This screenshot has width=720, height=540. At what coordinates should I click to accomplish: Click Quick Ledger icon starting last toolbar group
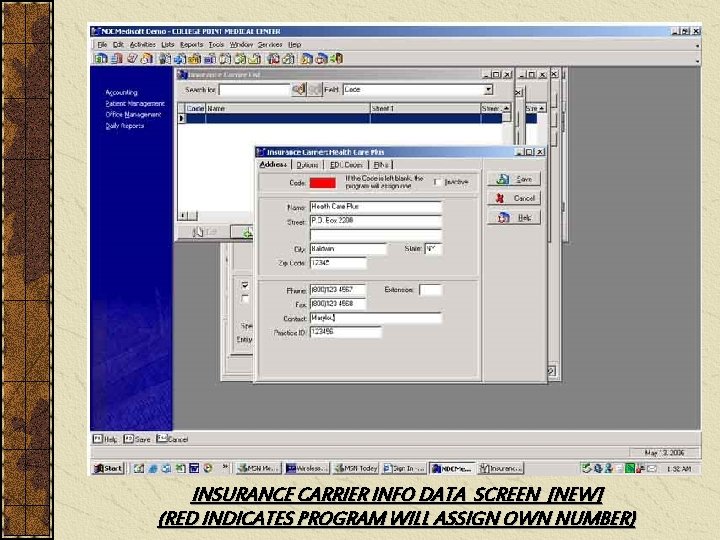tap(307, 59)
